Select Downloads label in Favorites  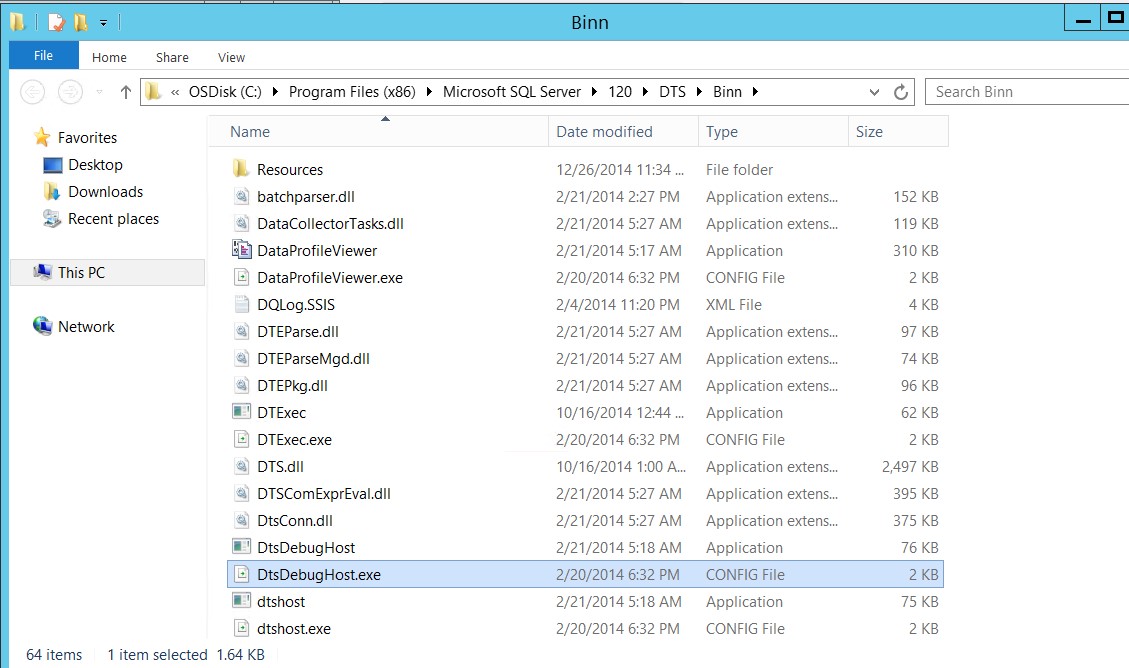[106, 191]
